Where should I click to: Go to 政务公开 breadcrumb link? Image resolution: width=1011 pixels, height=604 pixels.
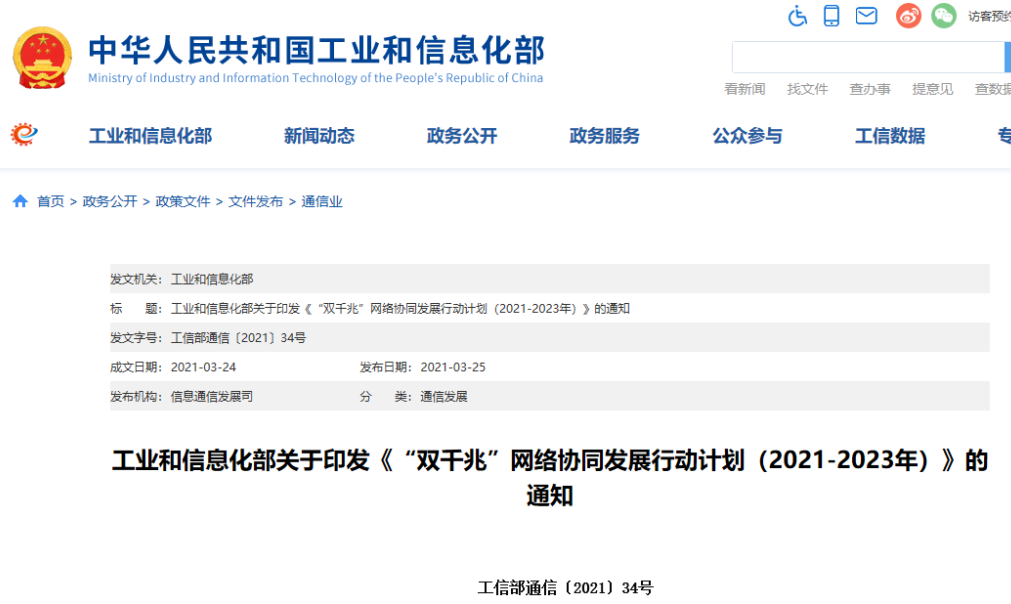110,201
